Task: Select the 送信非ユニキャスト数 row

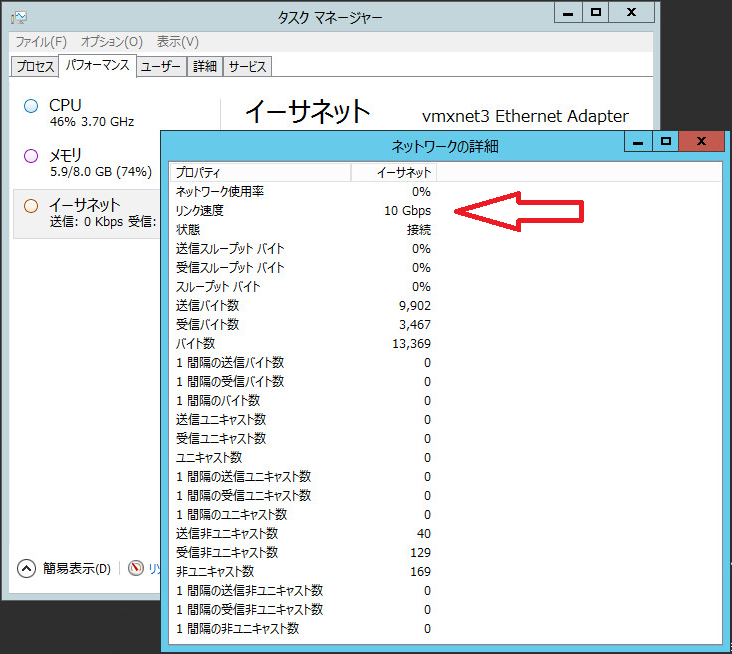Action: 303,534
